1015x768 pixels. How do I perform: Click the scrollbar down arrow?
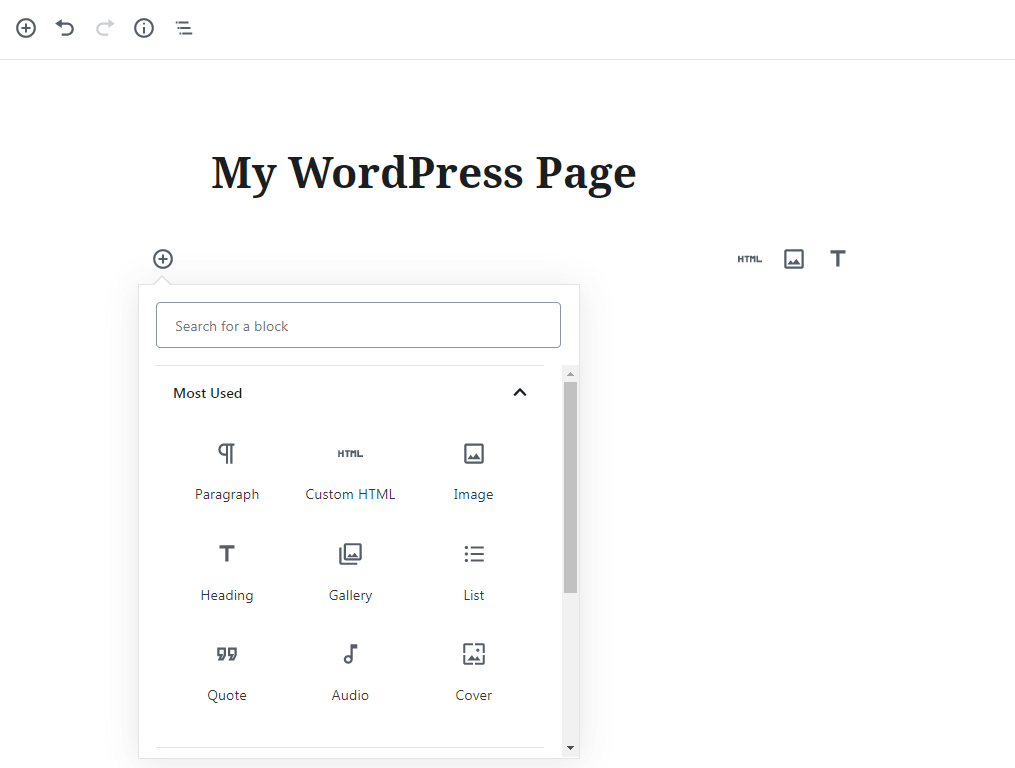pos(570,748)
